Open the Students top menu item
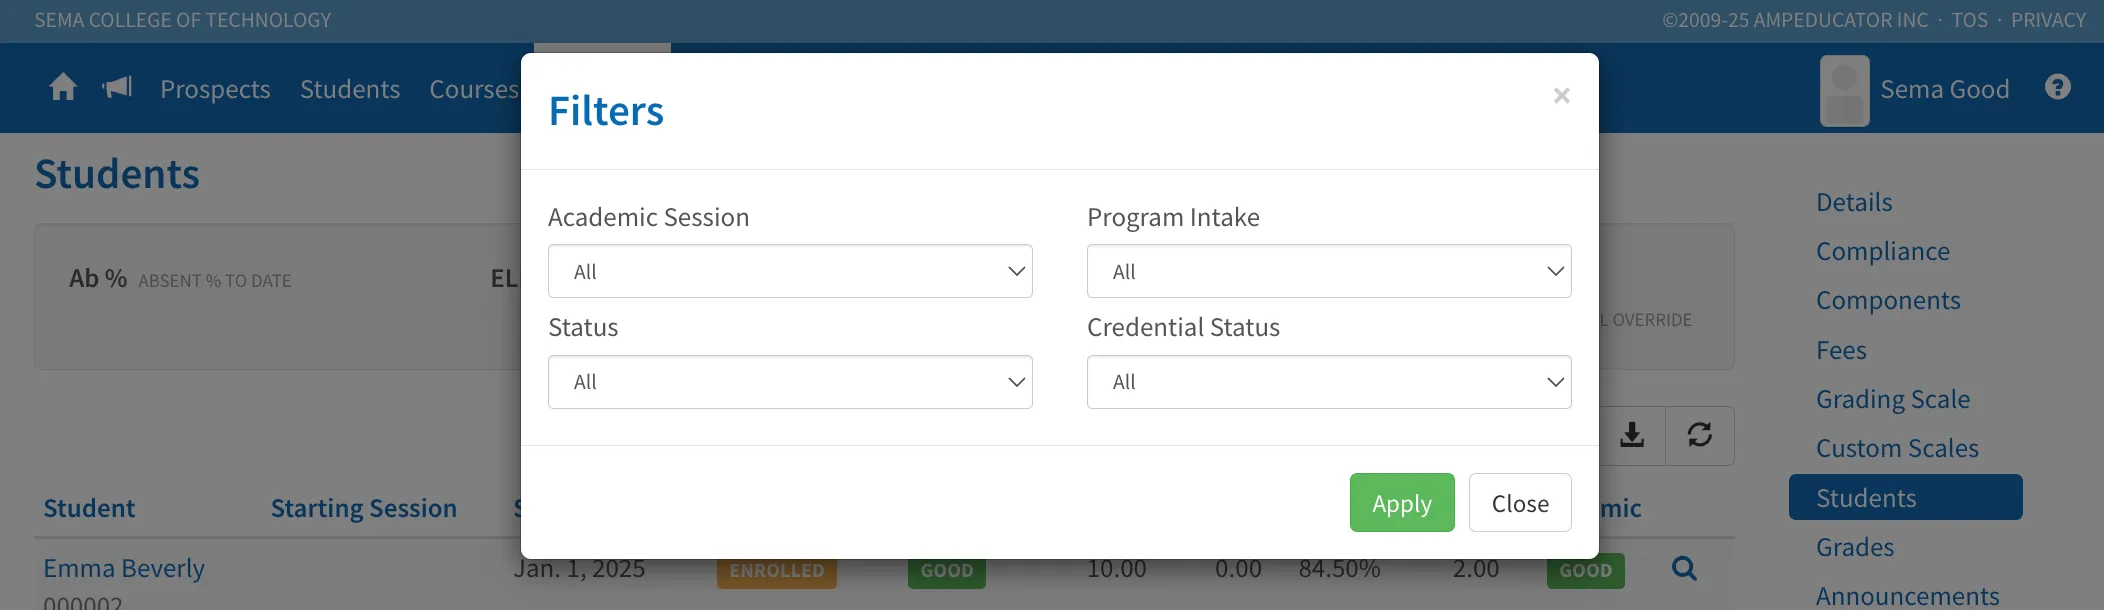Screen dimensions: 2104x610 coord(350,89)
